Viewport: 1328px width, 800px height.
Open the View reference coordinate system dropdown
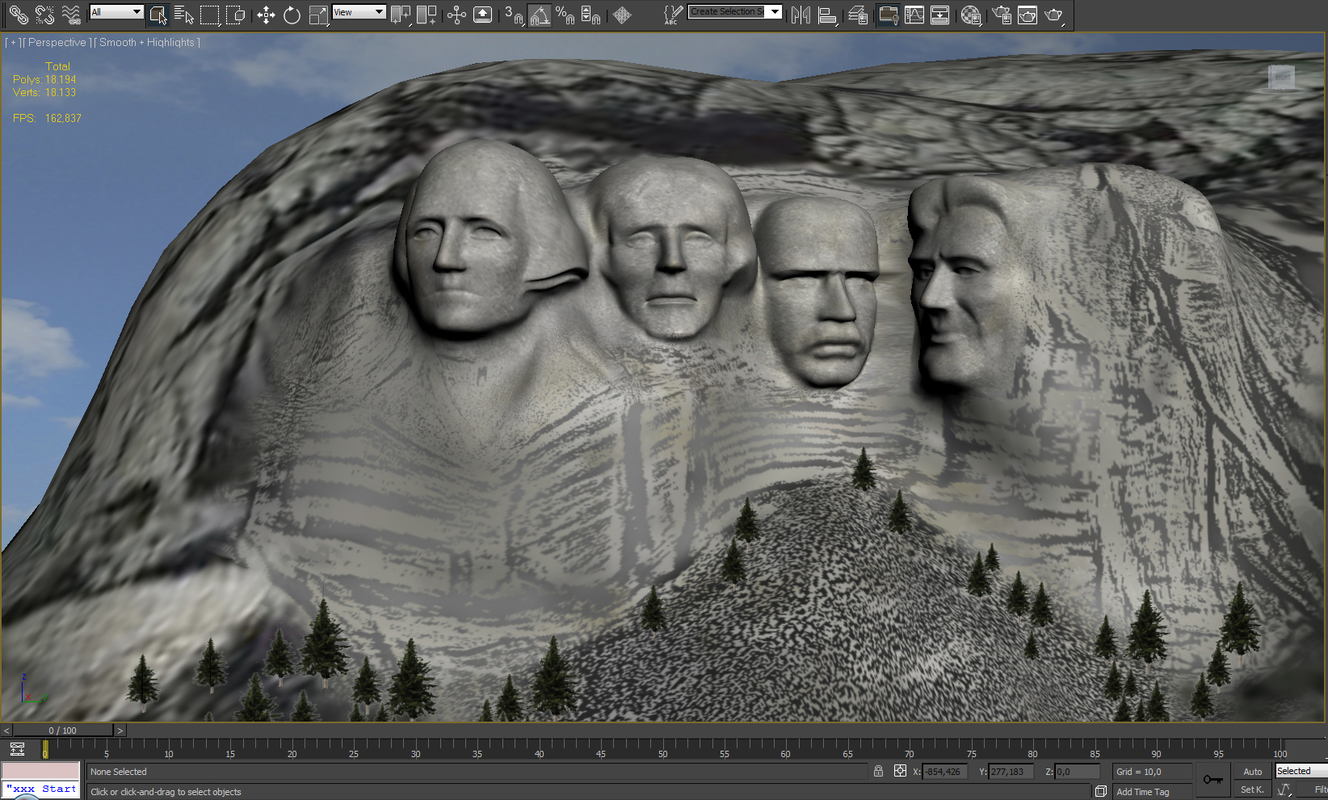[378, 13]
